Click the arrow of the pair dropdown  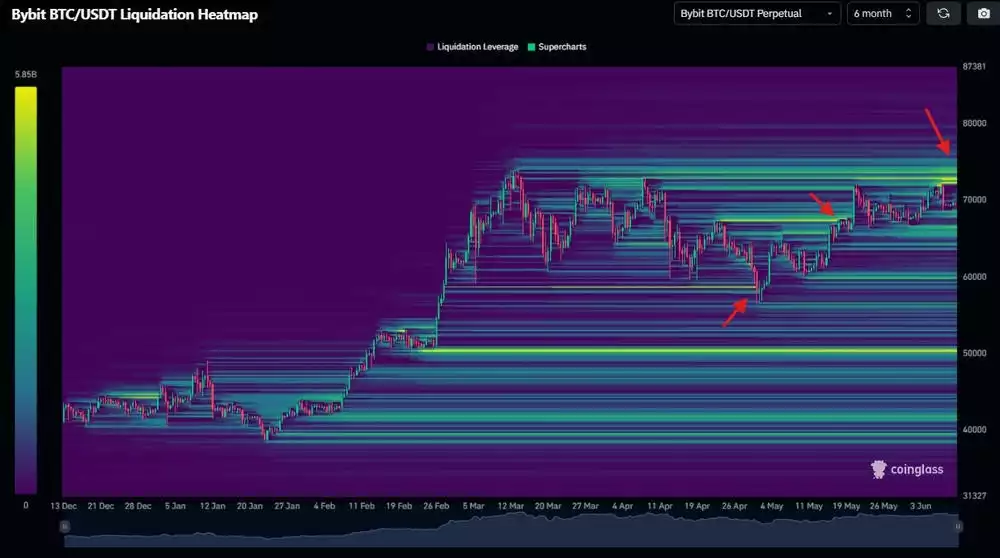(x=829, y=14)
